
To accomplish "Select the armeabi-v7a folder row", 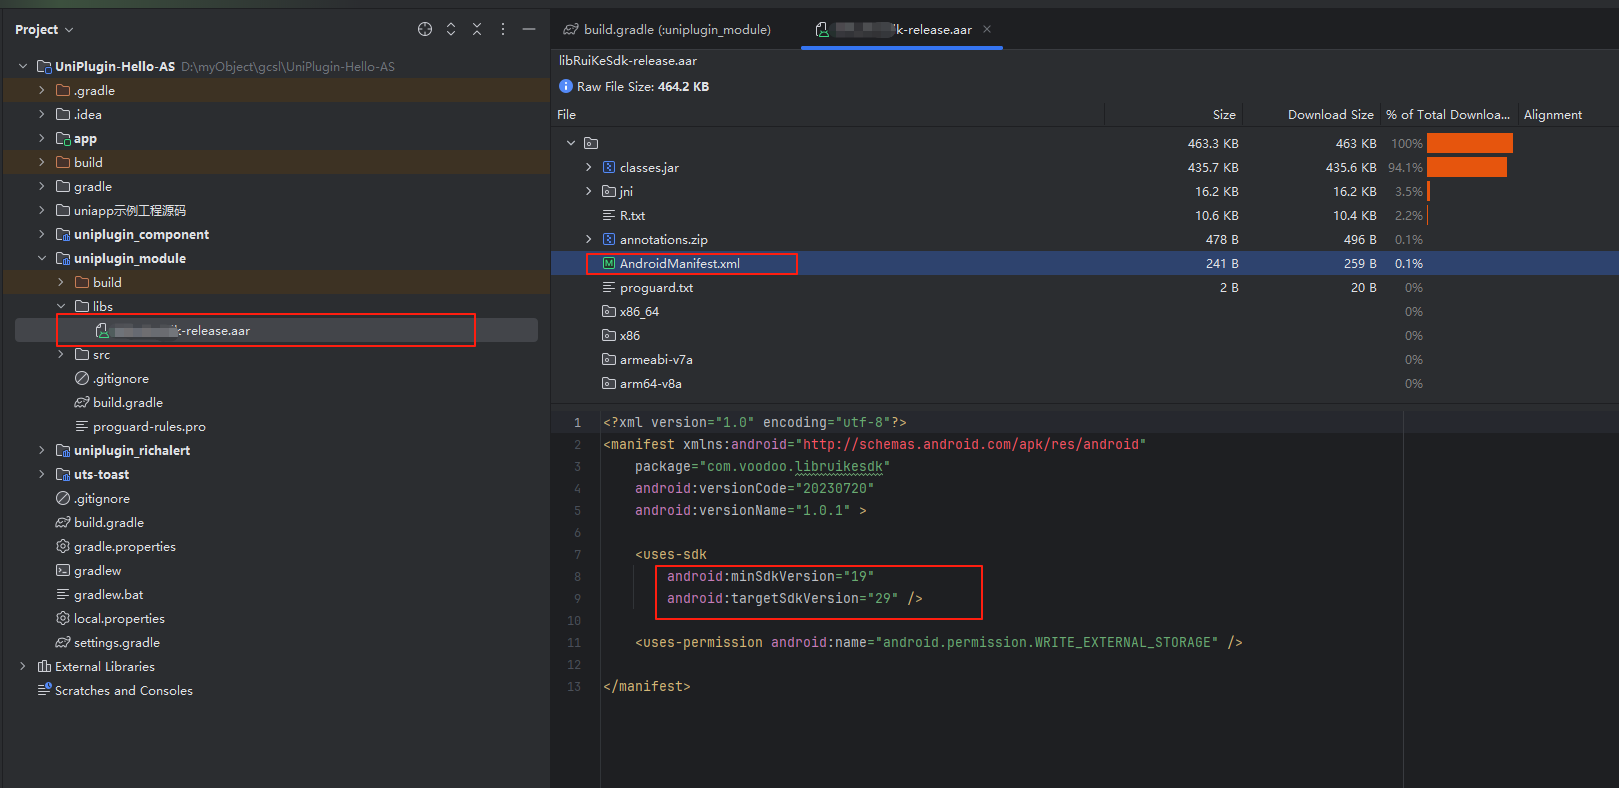I will pyautogui.click(x=1085, y=359).
